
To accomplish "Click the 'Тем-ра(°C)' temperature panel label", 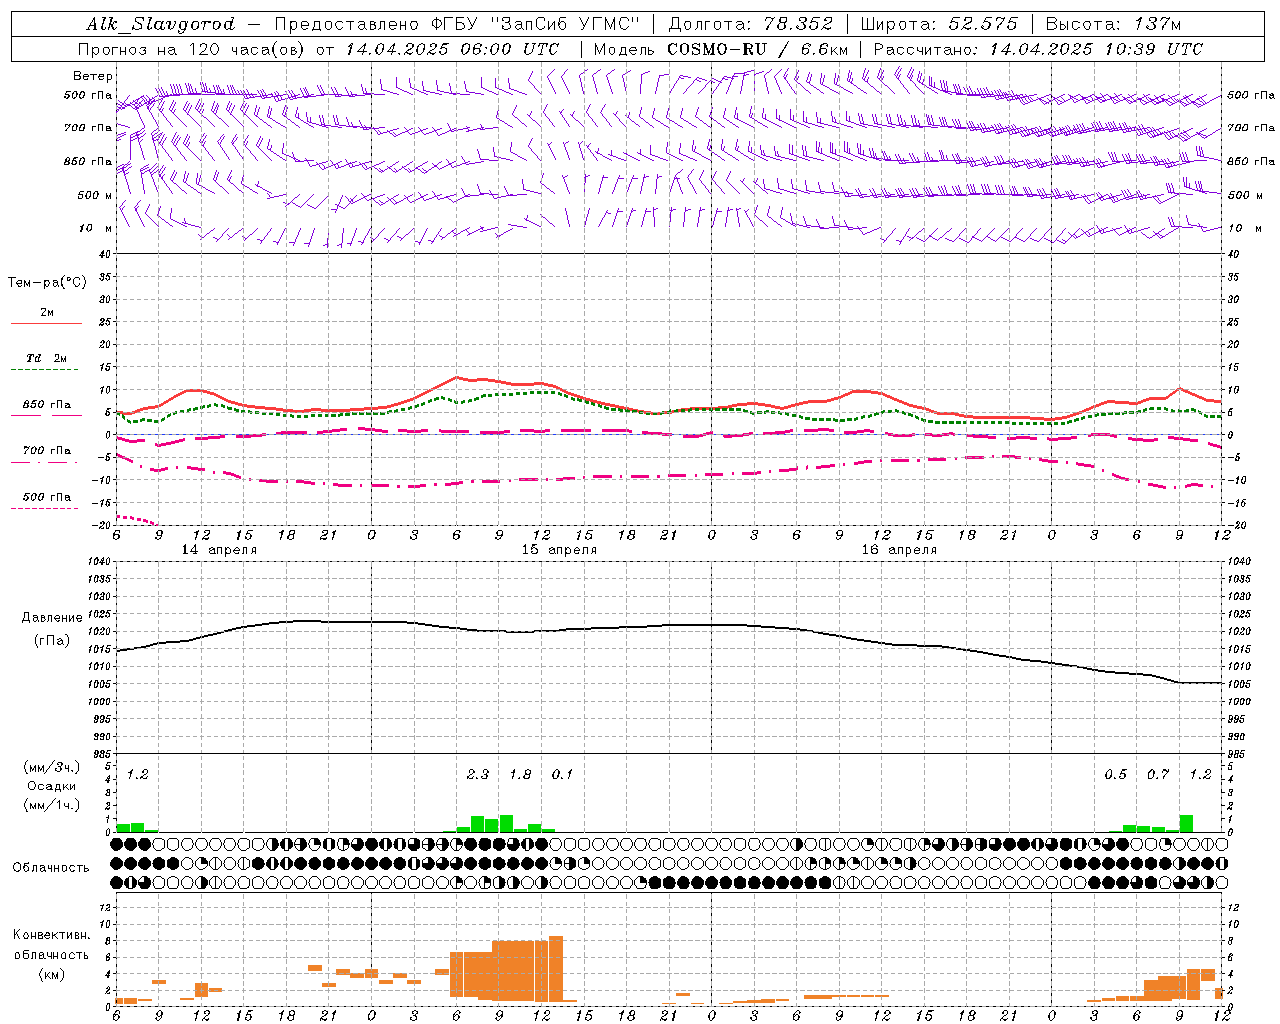I will click(47, 283).
